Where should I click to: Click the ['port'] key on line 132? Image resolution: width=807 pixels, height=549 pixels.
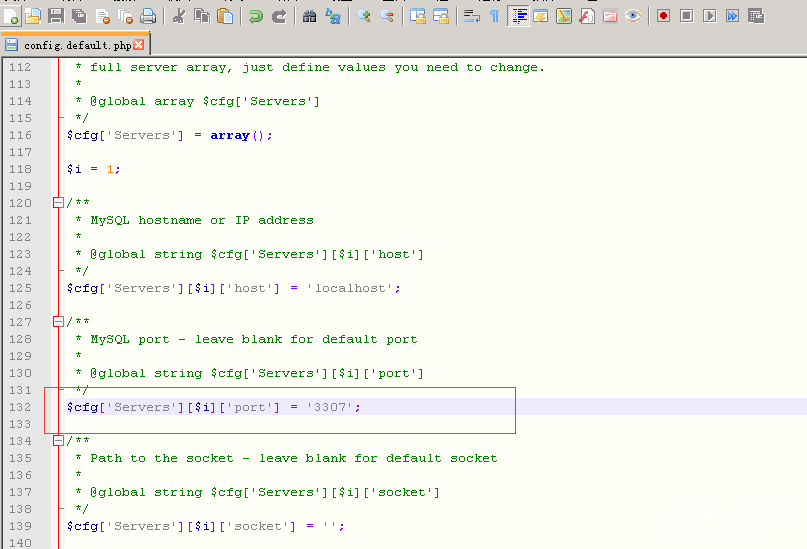[x=249, y=408]
